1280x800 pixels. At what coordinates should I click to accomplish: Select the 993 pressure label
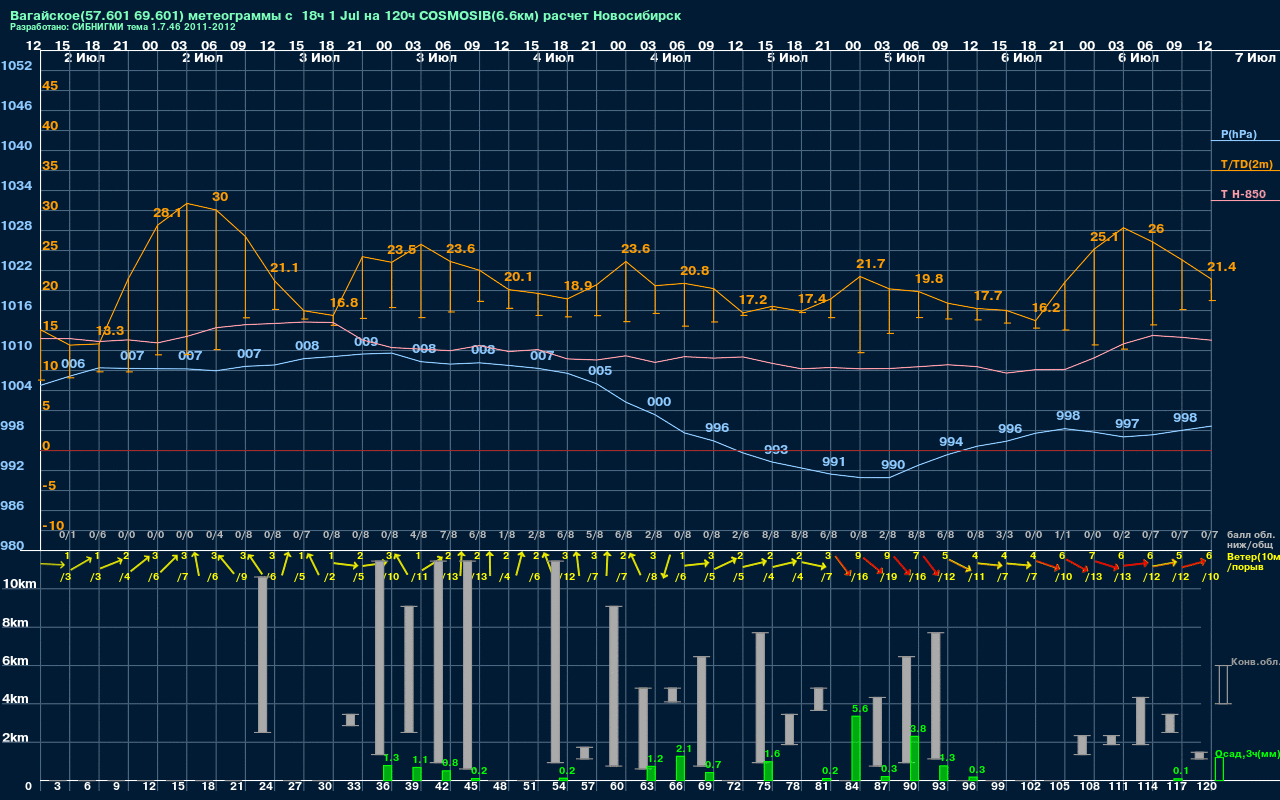click(776, 449)
